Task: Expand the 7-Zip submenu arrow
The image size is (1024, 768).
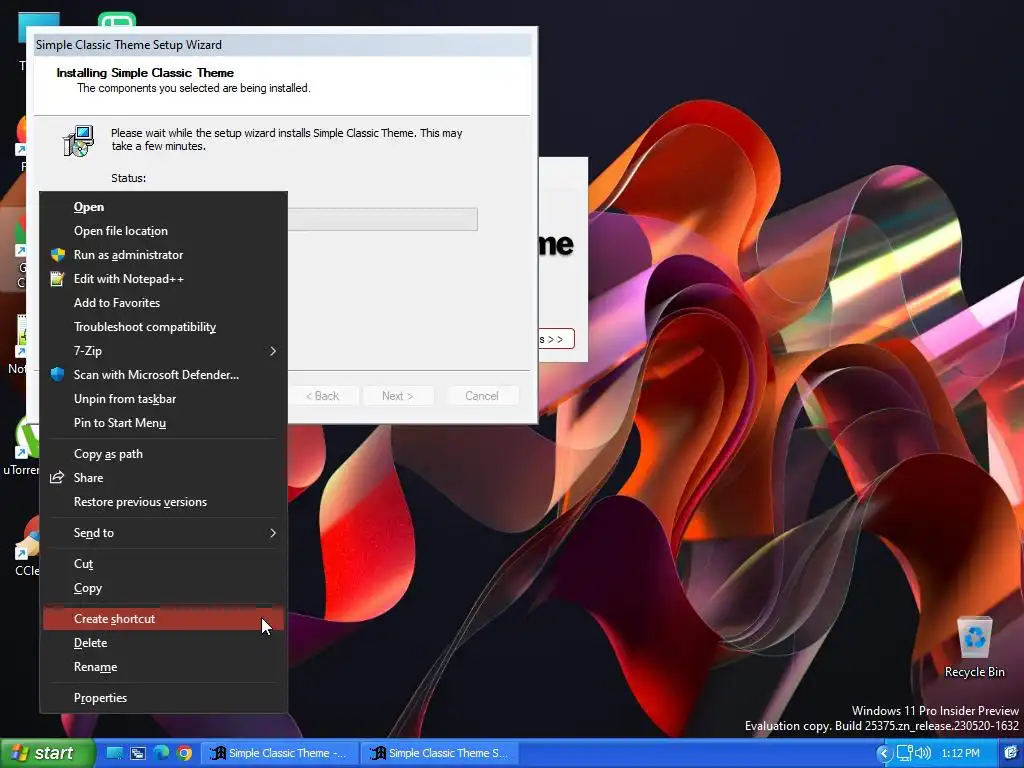Action: (x=273, y=351)
